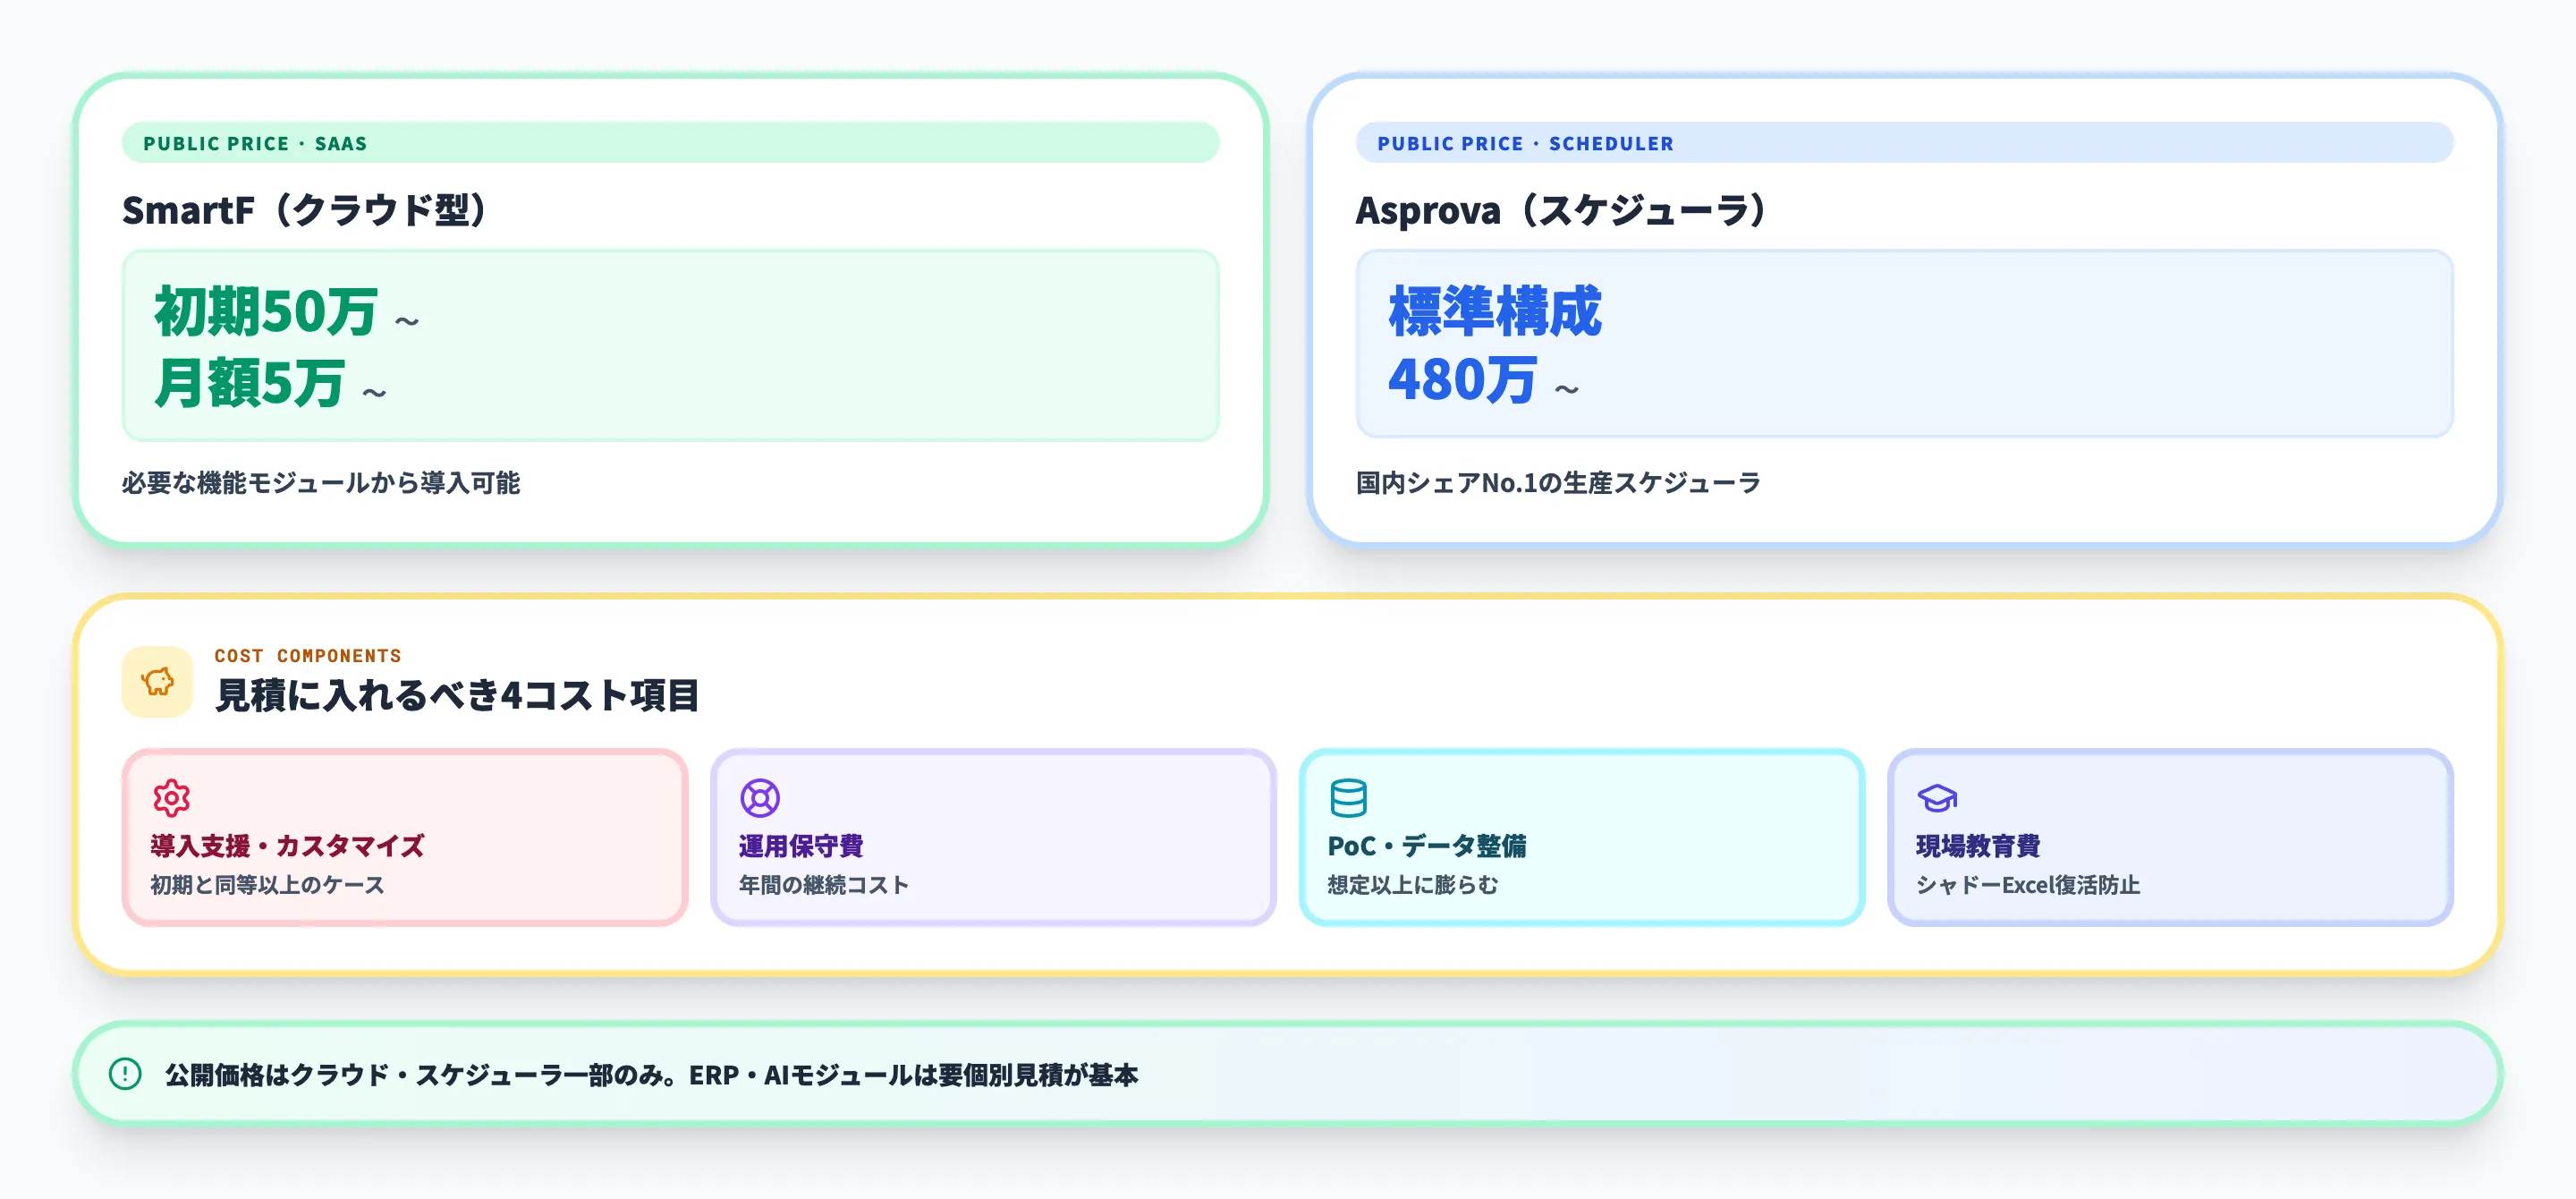Screen dimensions: 2576x1199
Task: Select the PUBLIC PRICE · SCHEDULER badge
Action: point(1904,143)
